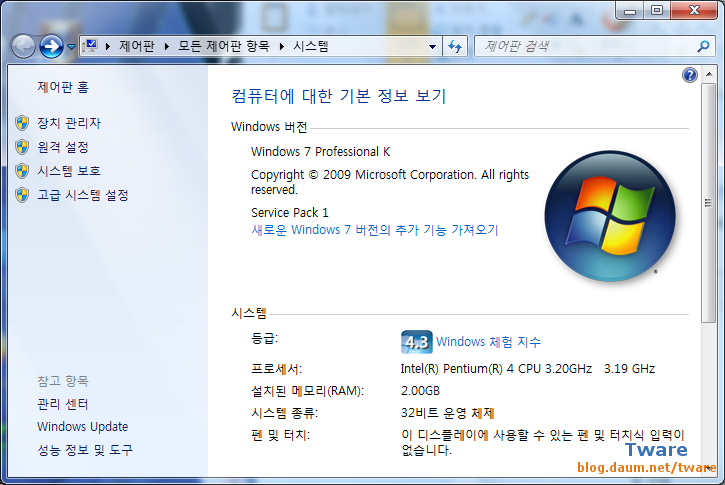
Task: Open the recent pages dropdown next to Forward
Action: (71, 47)
